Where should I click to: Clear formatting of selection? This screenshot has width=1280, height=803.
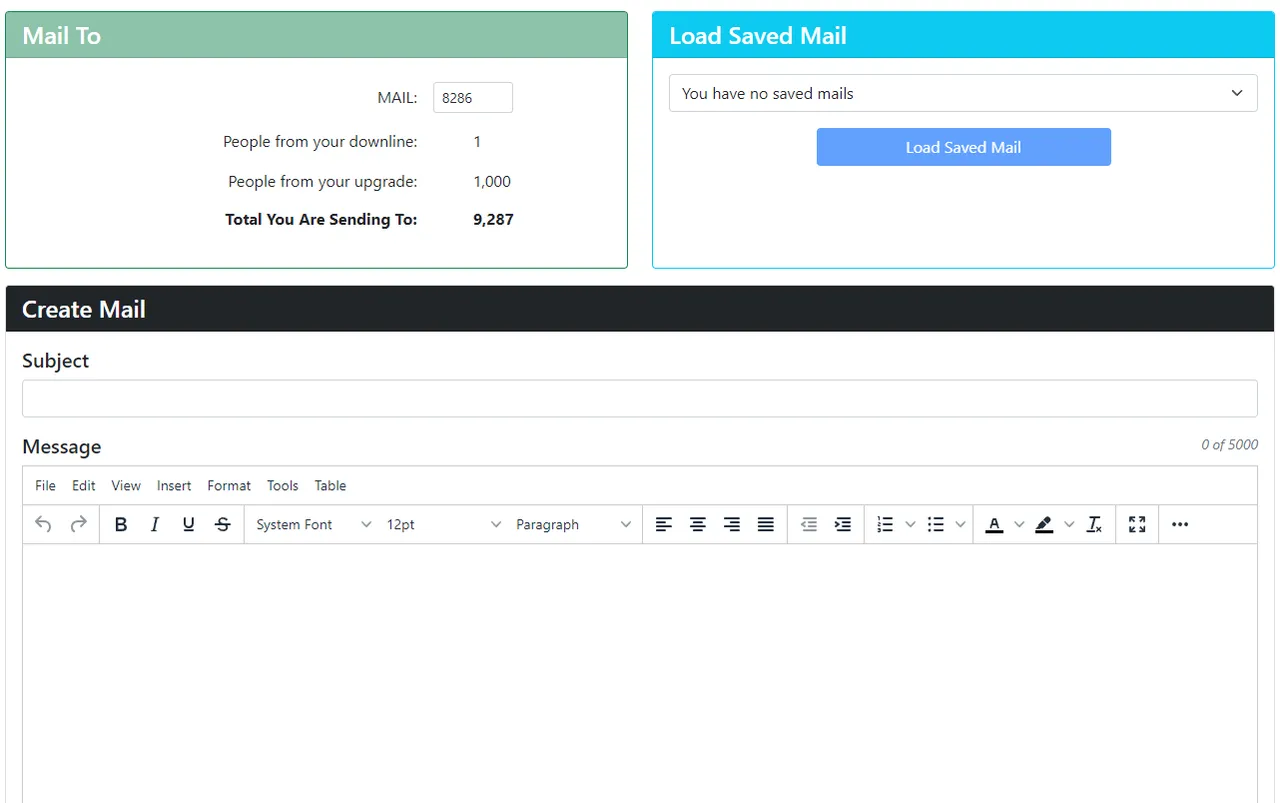click(x=1095, y=524)
